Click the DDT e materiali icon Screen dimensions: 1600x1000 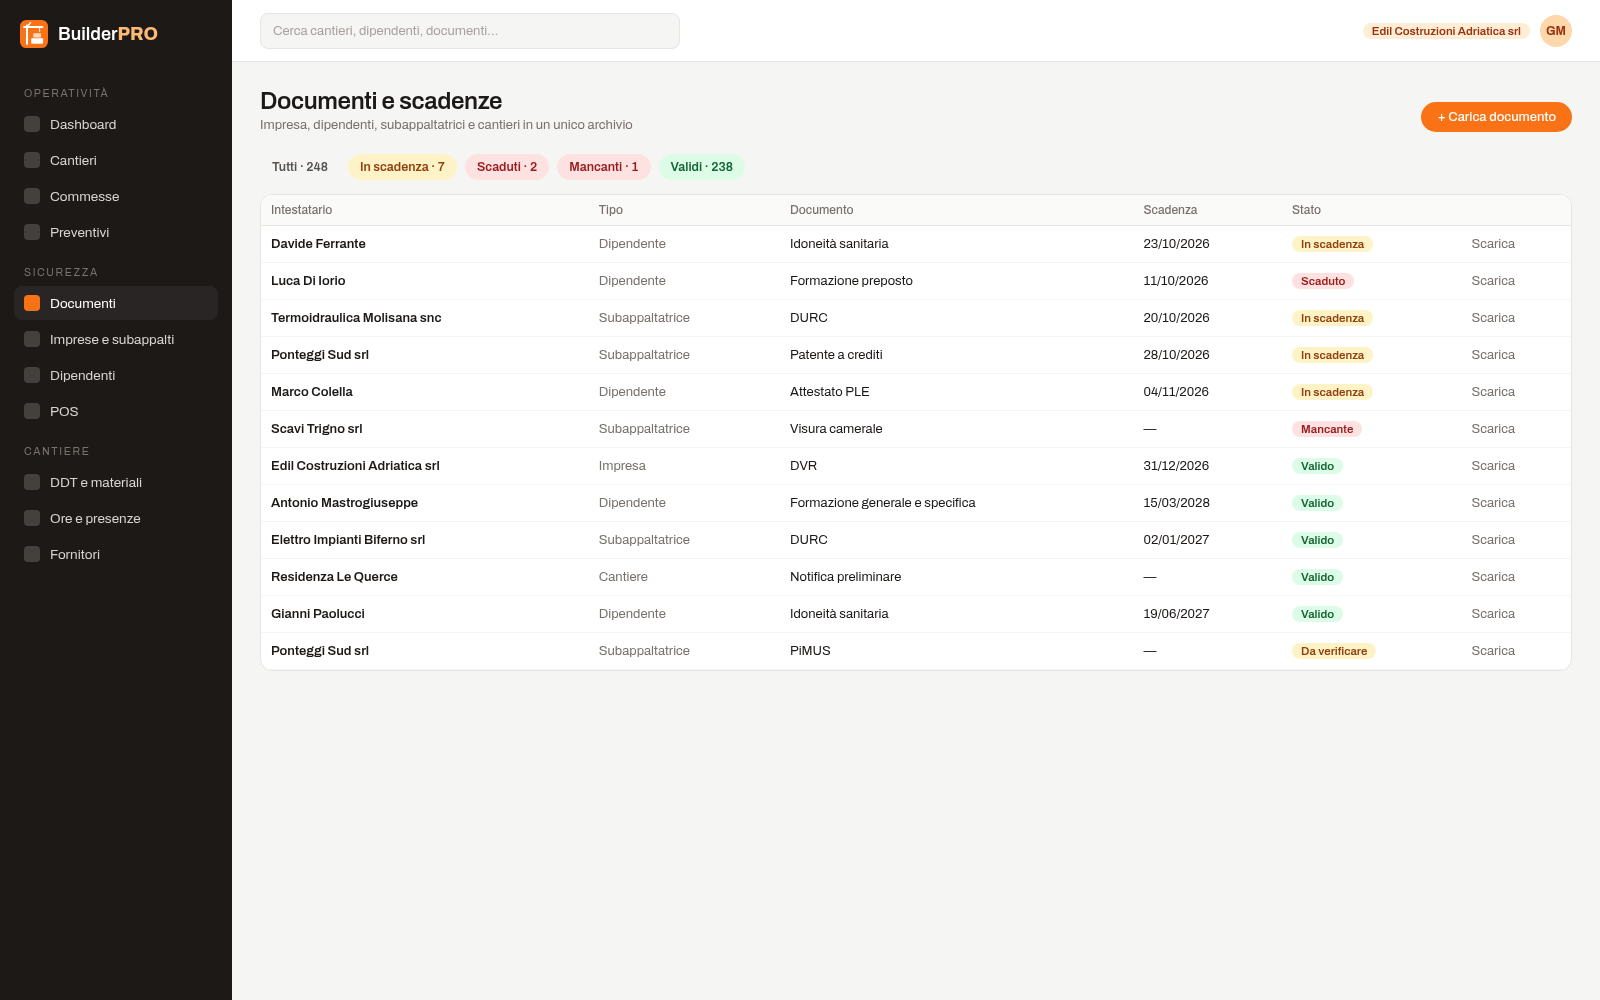click(32, 482)
